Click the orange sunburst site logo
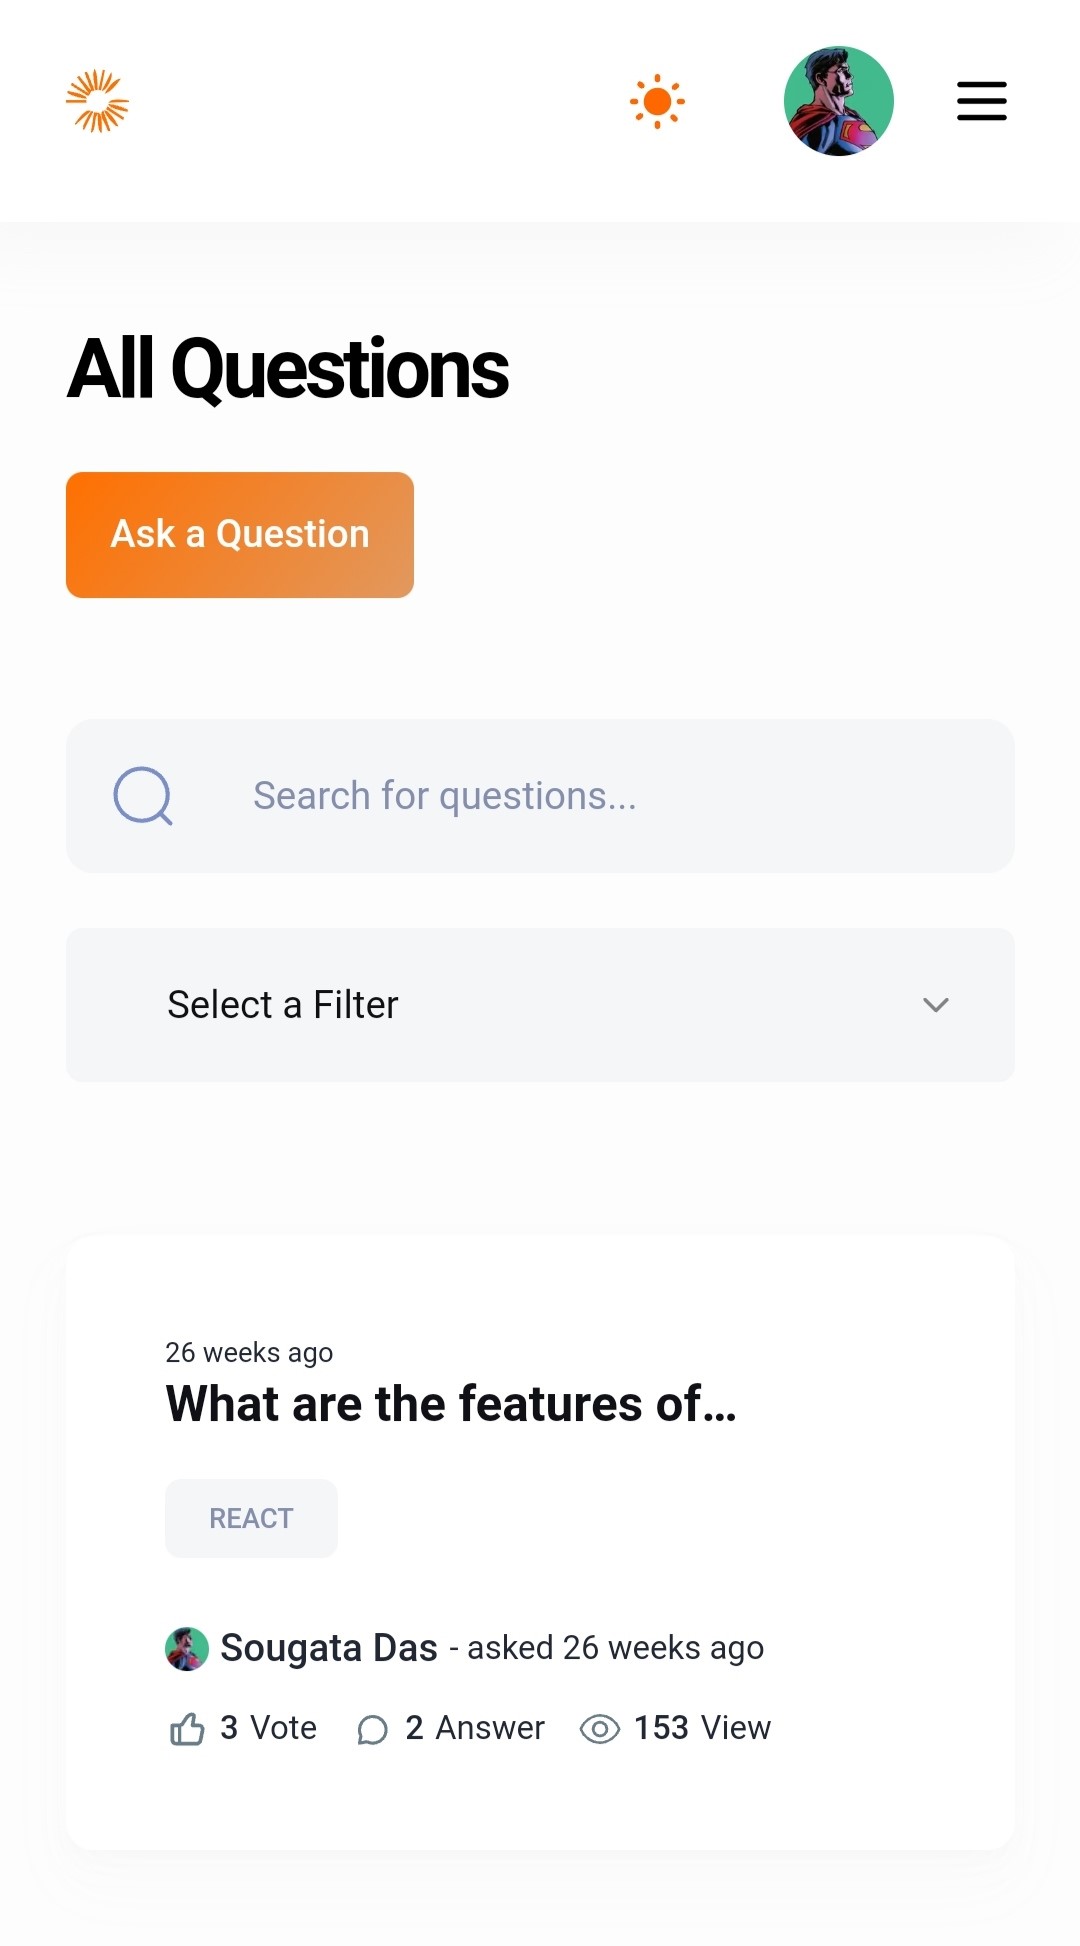This screenshot has width=1080, height=1946. (x=97, y=101)
